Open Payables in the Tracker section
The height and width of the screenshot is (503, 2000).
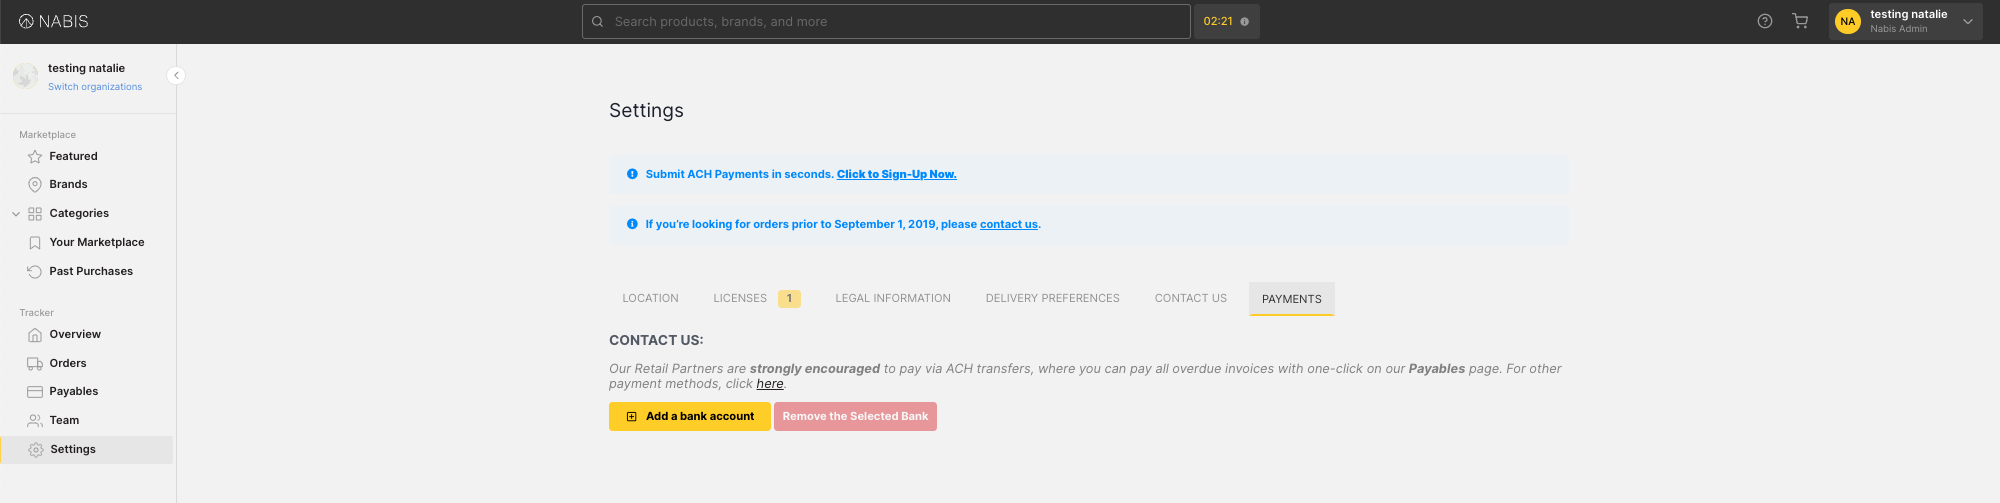click(73, 392)
